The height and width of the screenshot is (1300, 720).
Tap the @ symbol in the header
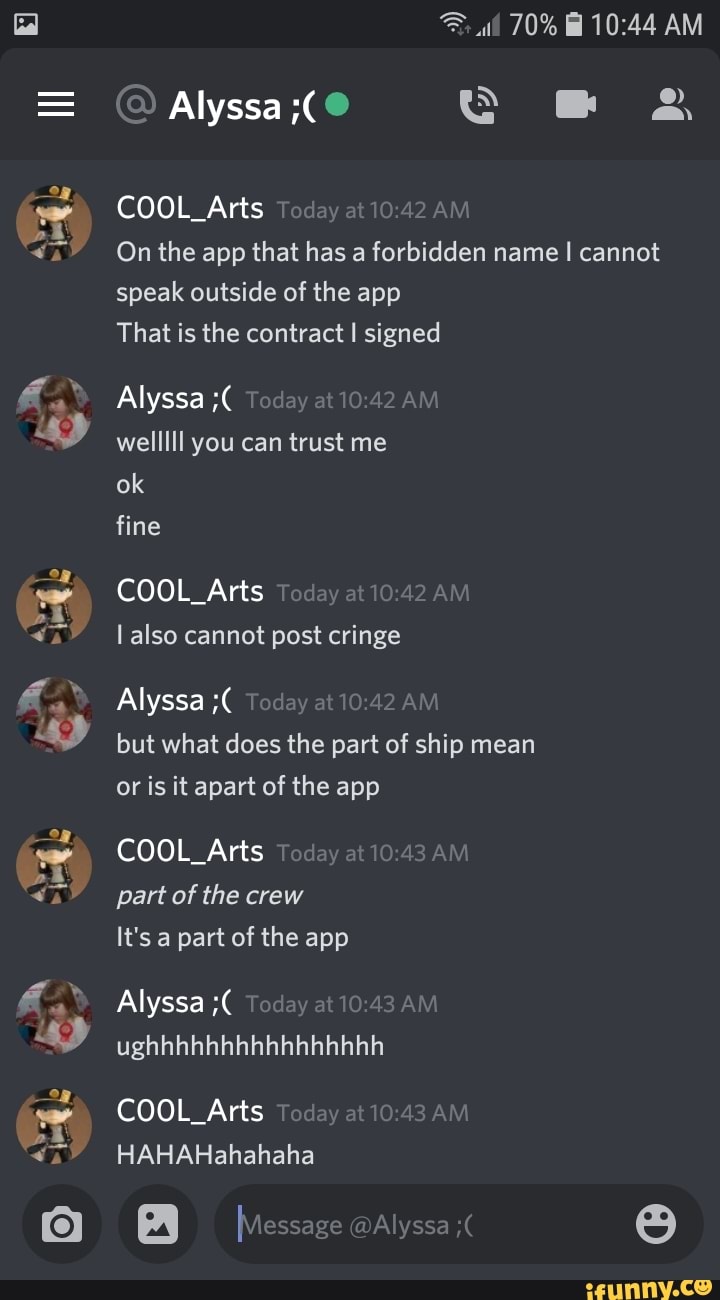[135, 104]
